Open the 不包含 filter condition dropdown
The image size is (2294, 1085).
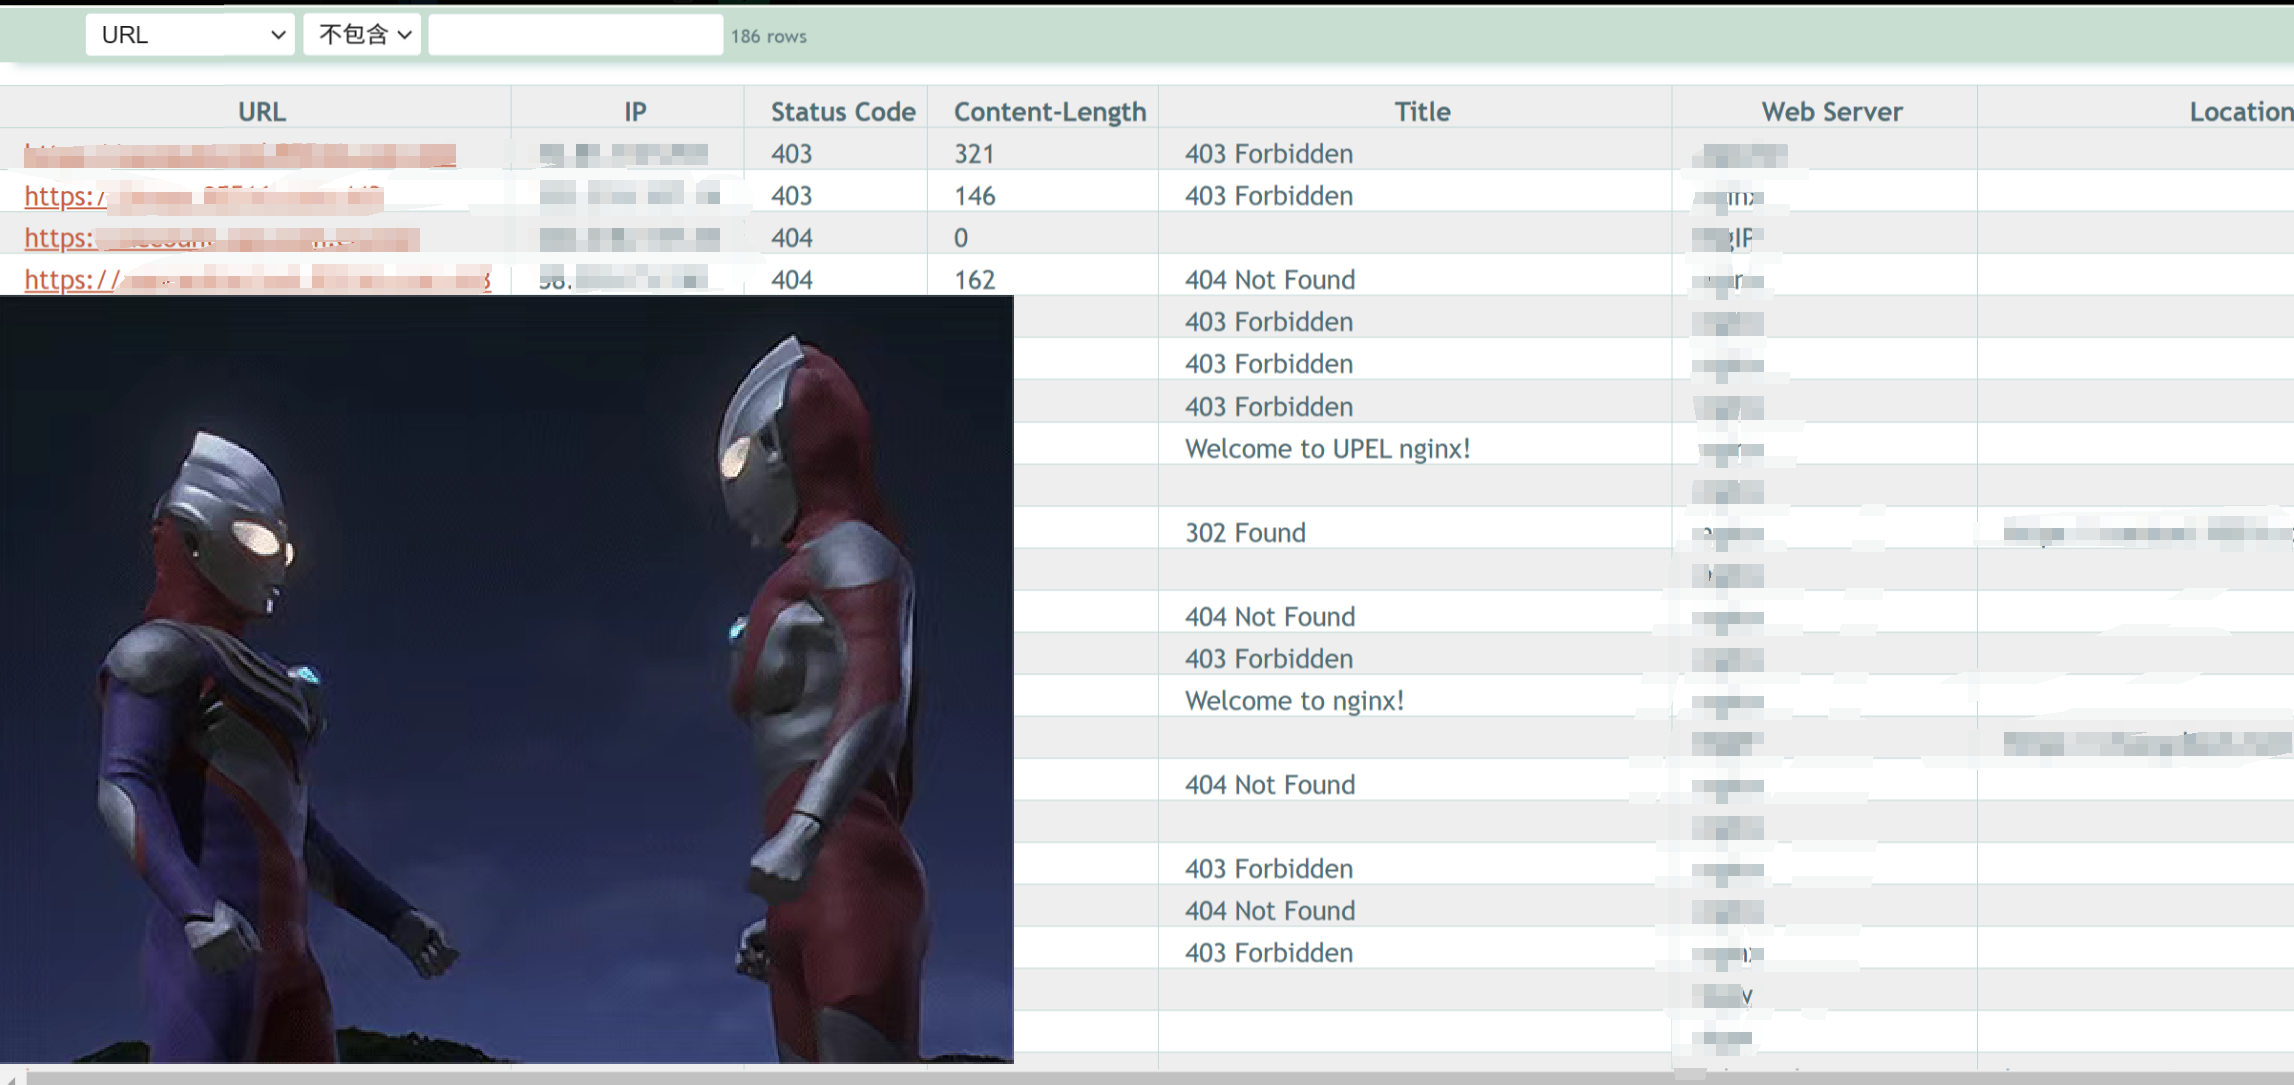click(x=362, y=35)
